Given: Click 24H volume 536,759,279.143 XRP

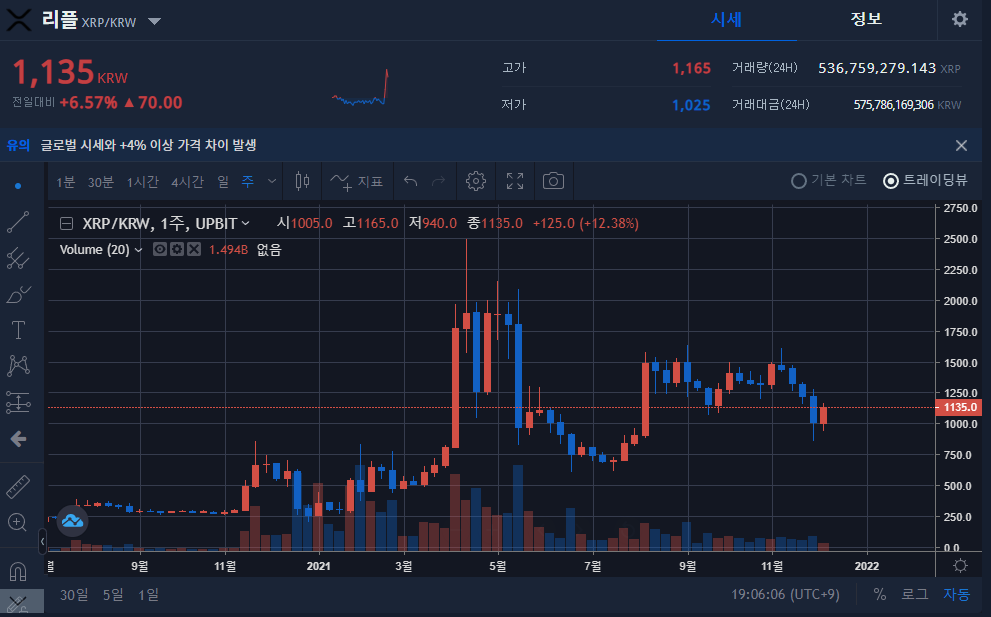Looking at the screenshot, I should (x=889, y=68).
